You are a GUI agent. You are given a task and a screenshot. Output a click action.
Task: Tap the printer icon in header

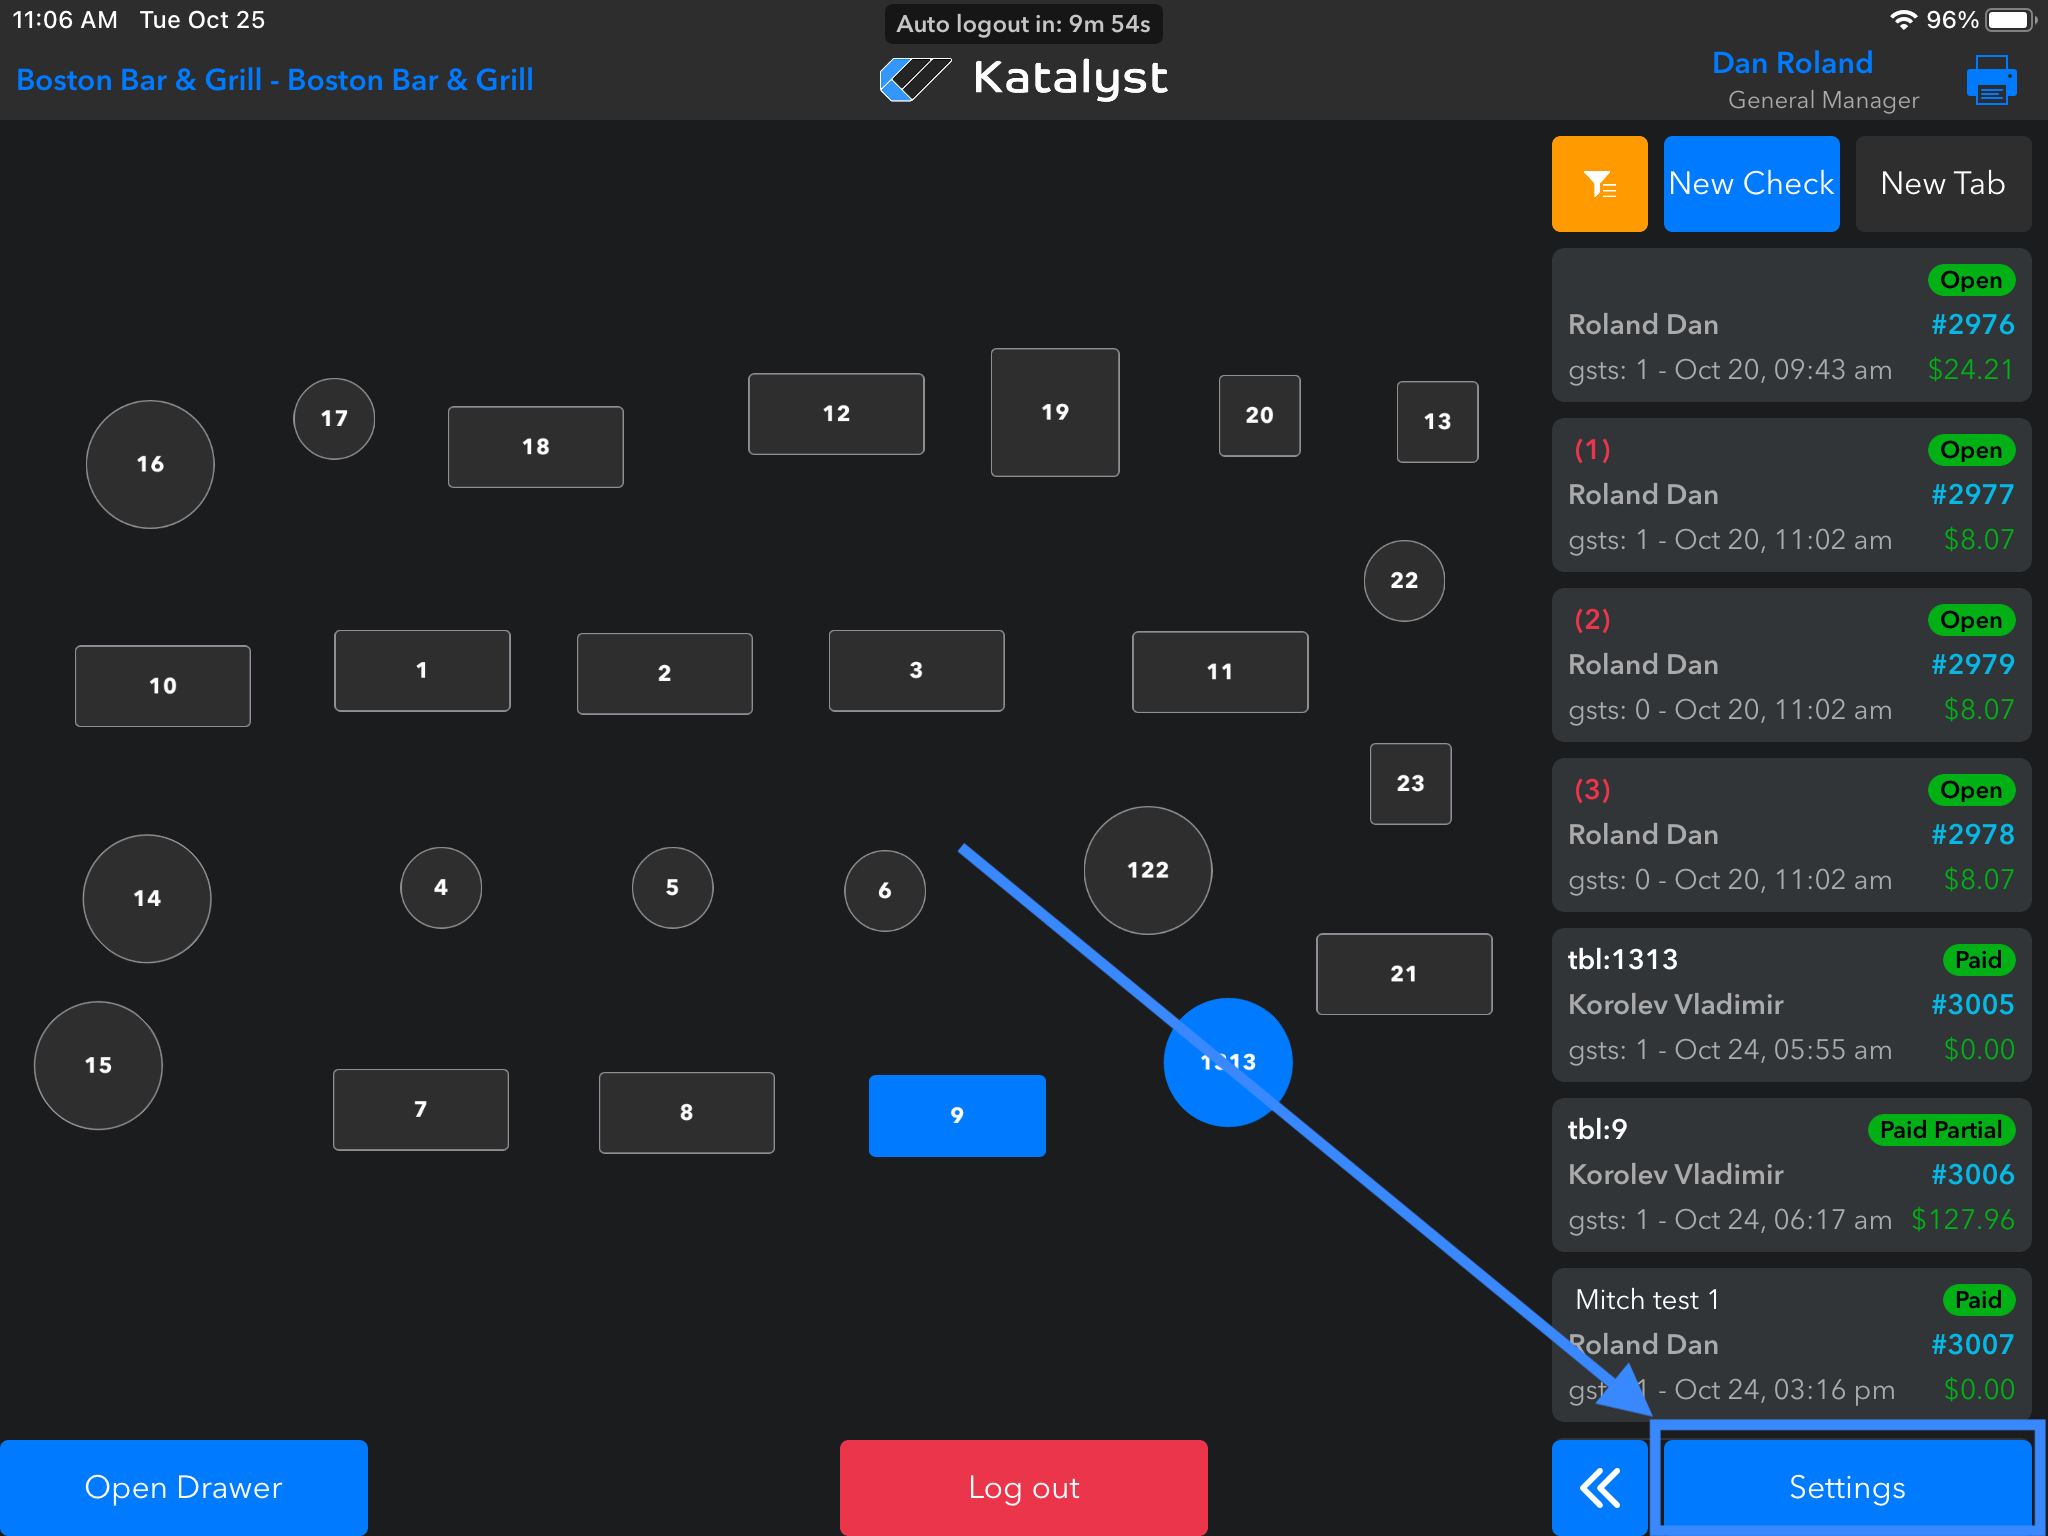coord(1990,81)
